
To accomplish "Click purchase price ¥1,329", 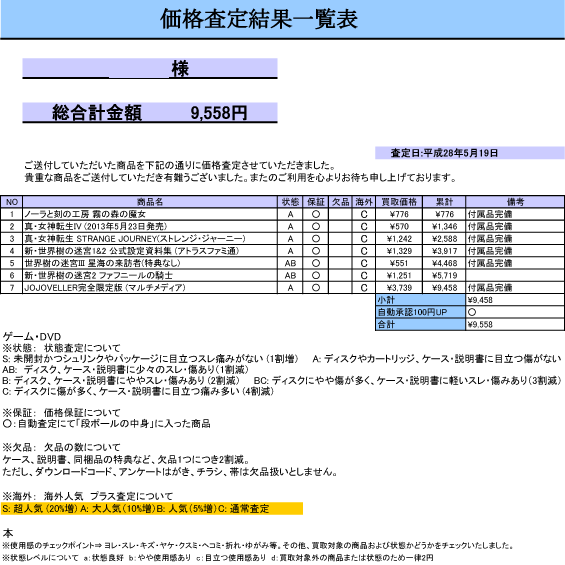I will pyautogui.click(x=399, y=251).
